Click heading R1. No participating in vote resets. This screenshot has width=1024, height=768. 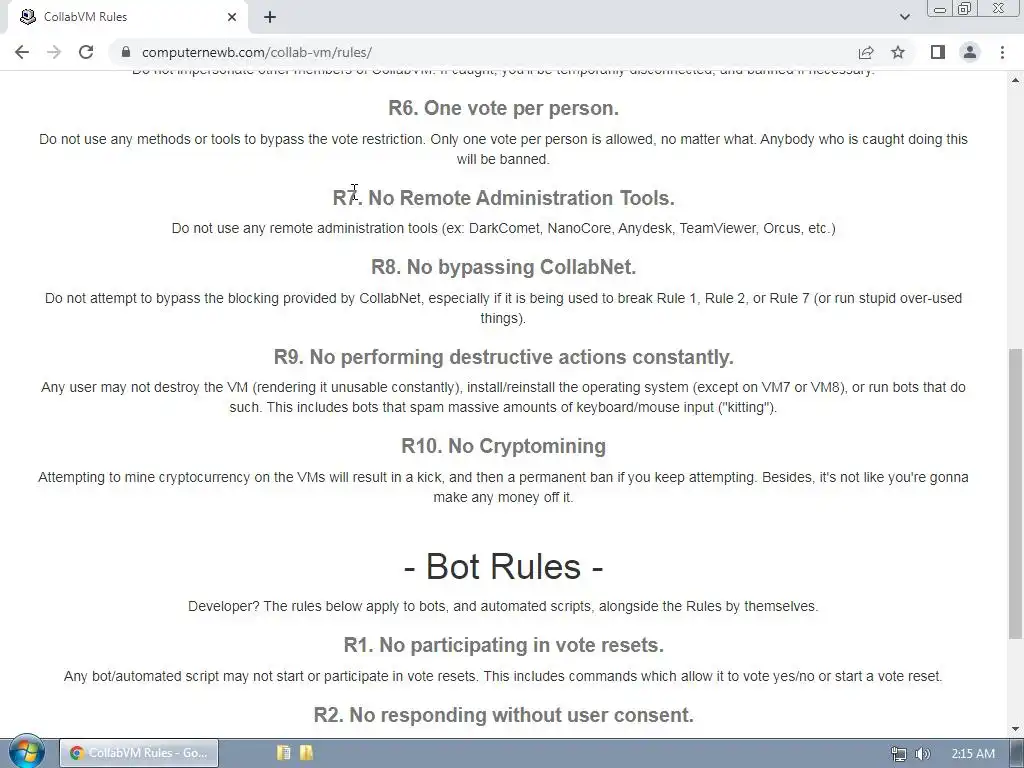coord(504,645)
